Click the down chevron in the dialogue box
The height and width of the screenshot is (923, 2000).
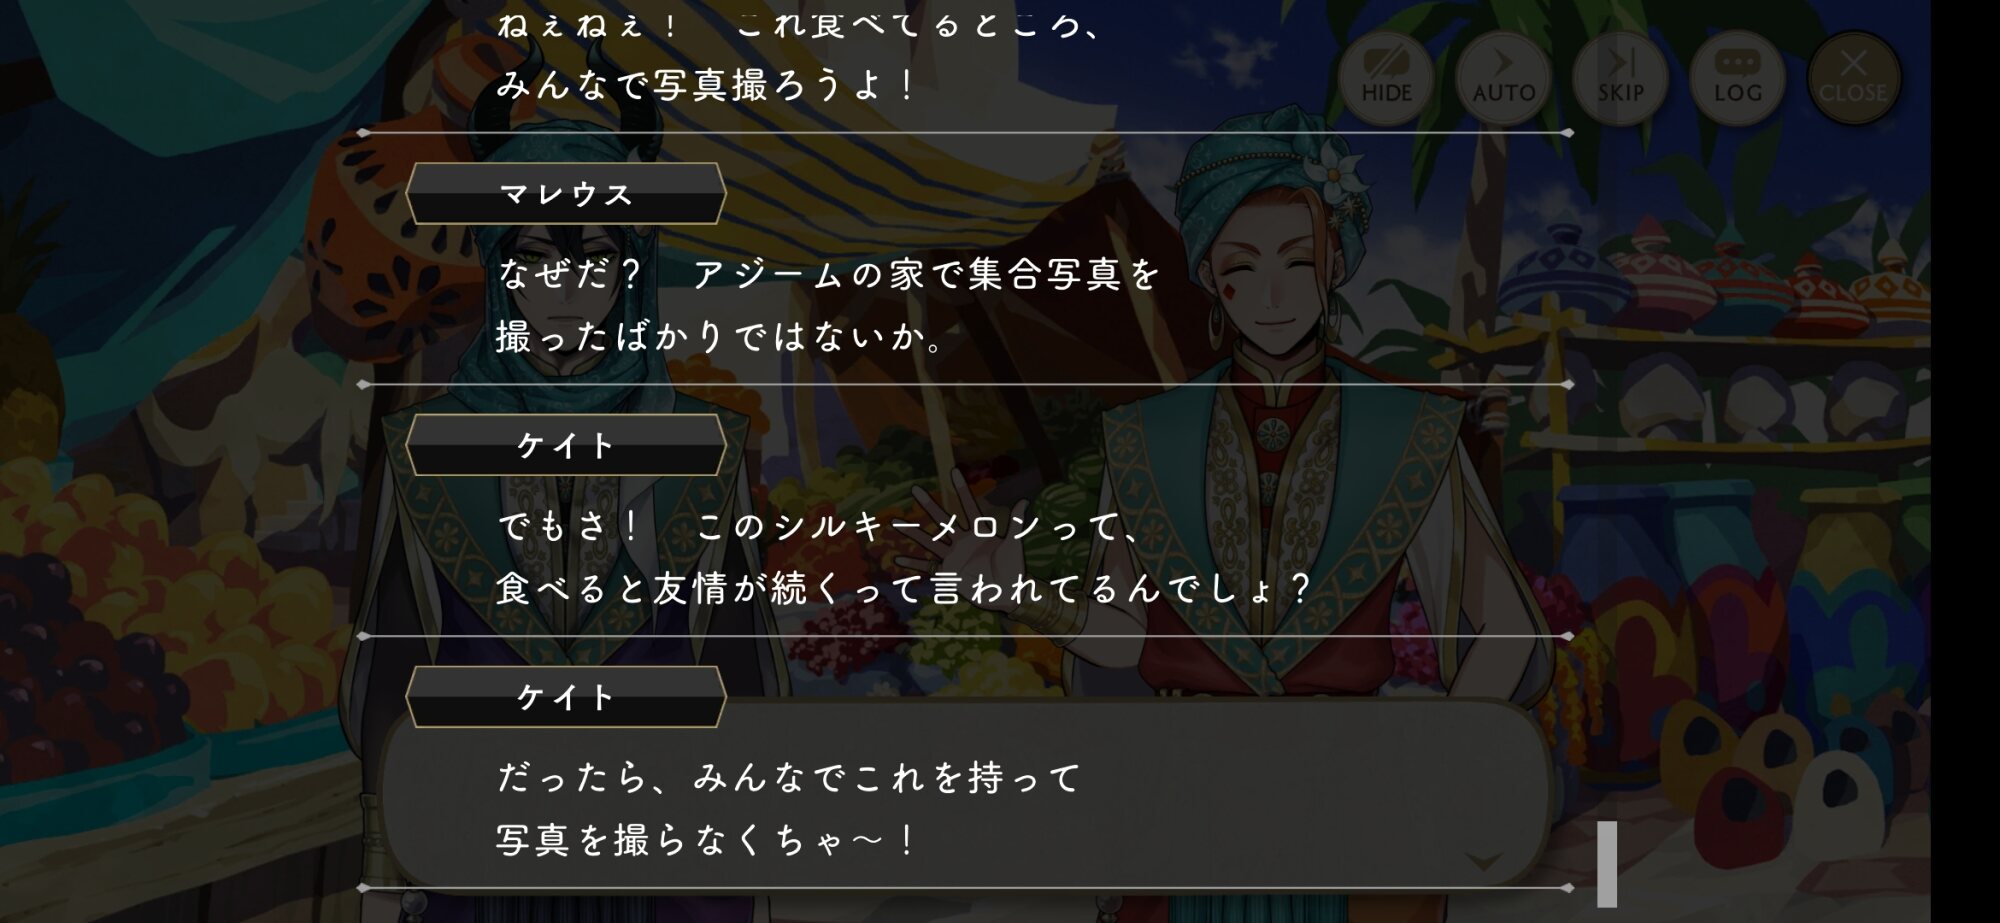1482,860
